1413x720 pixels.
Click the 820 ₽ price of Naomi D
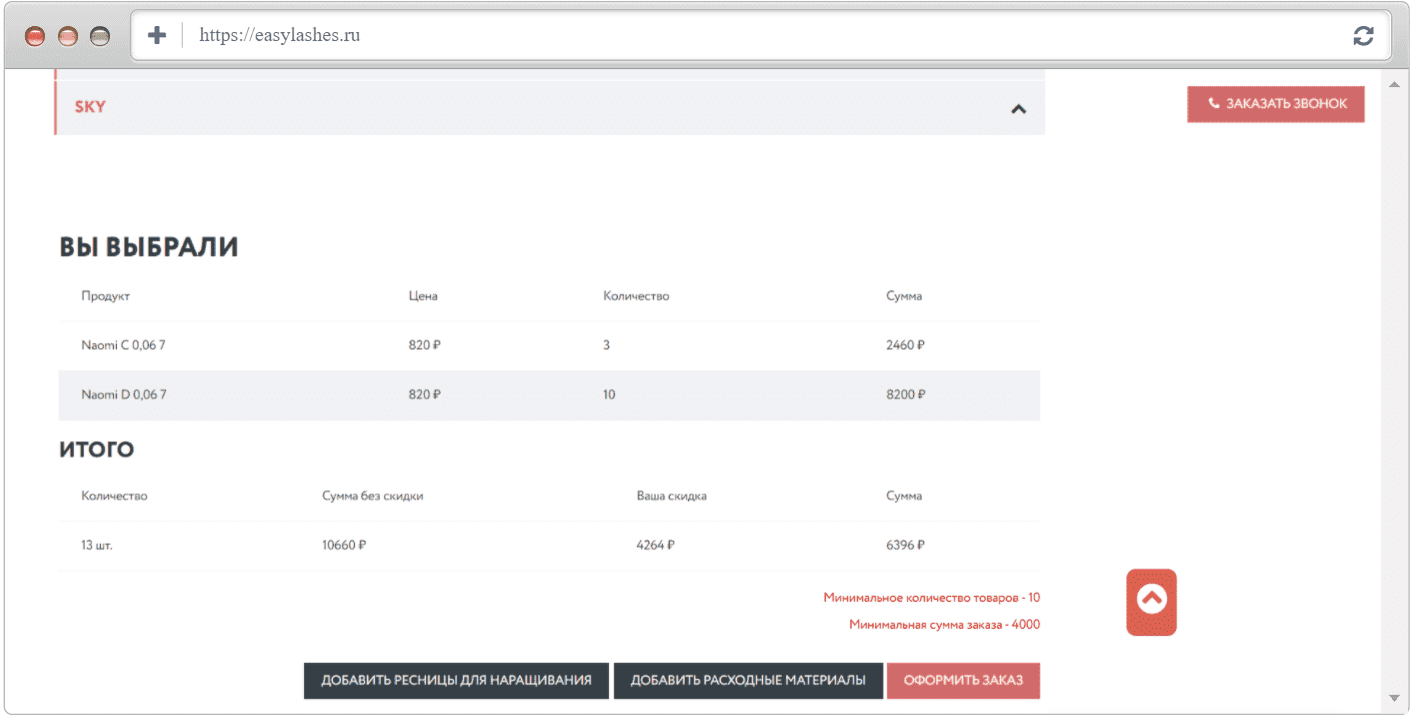[x=425, y=395]
